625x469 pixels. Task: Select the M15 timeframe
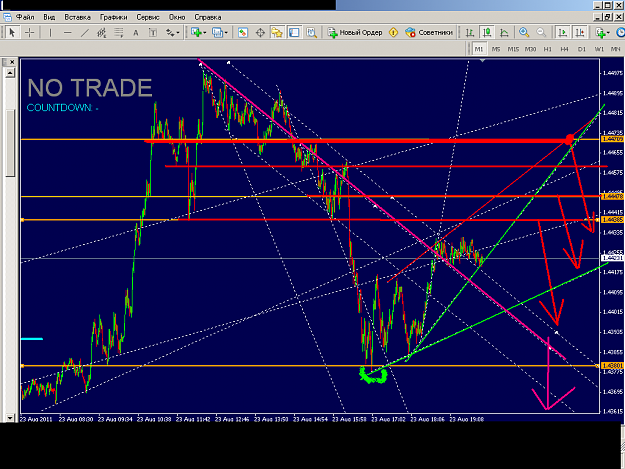(513, 49)
